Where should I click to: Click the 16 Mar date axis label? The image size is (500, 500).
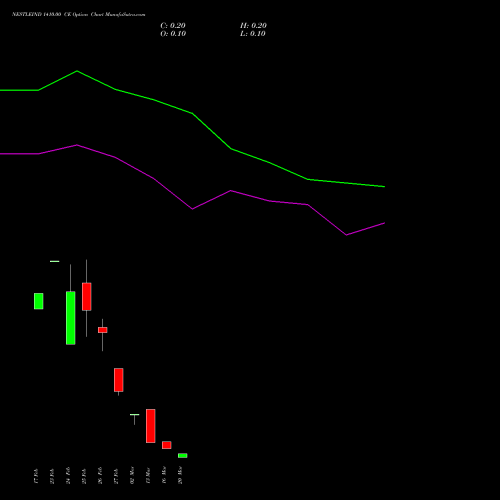pyautogui.click(x=164, y=475)
